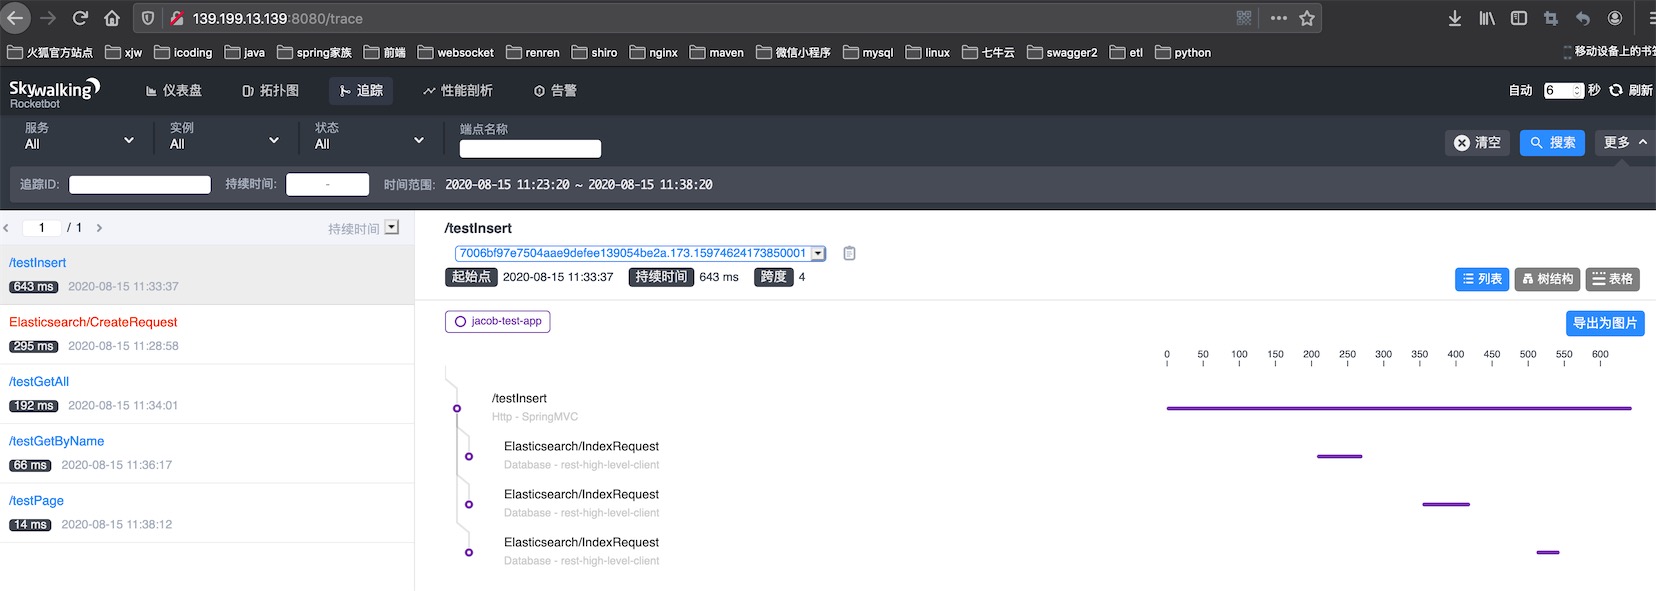Switch to 树结构 tree view
The height and width of the screenshot is (591, 1656).
click(x=1547, y=279)
